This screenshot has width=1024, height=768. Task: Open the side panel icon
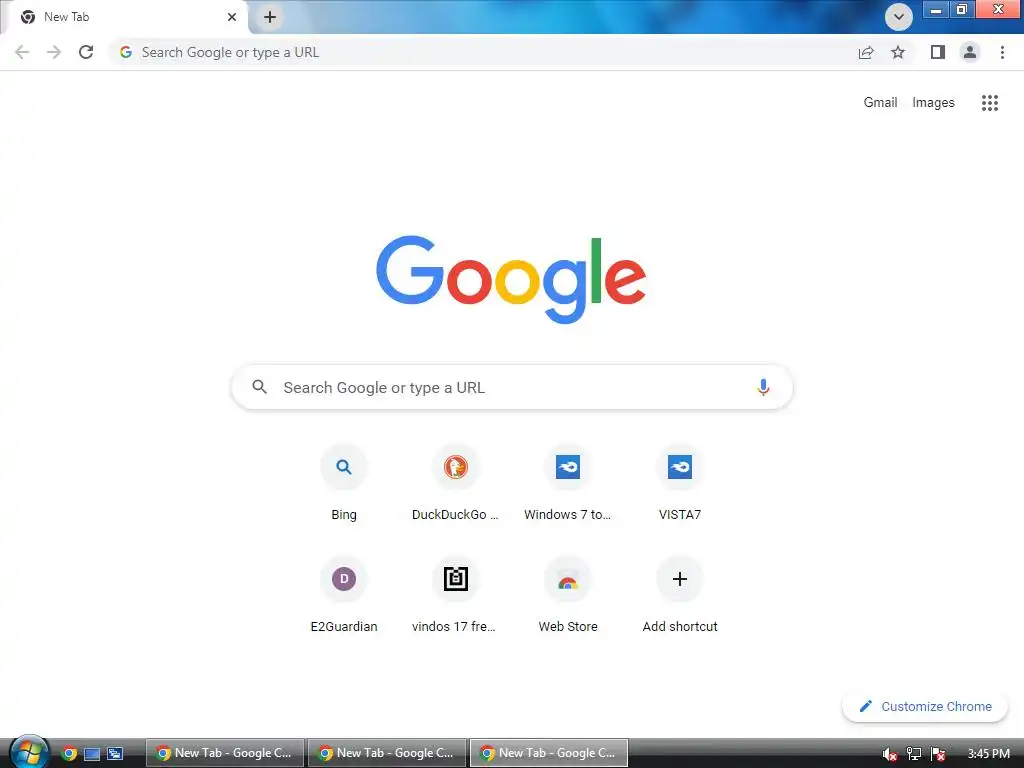coord(938,52)
